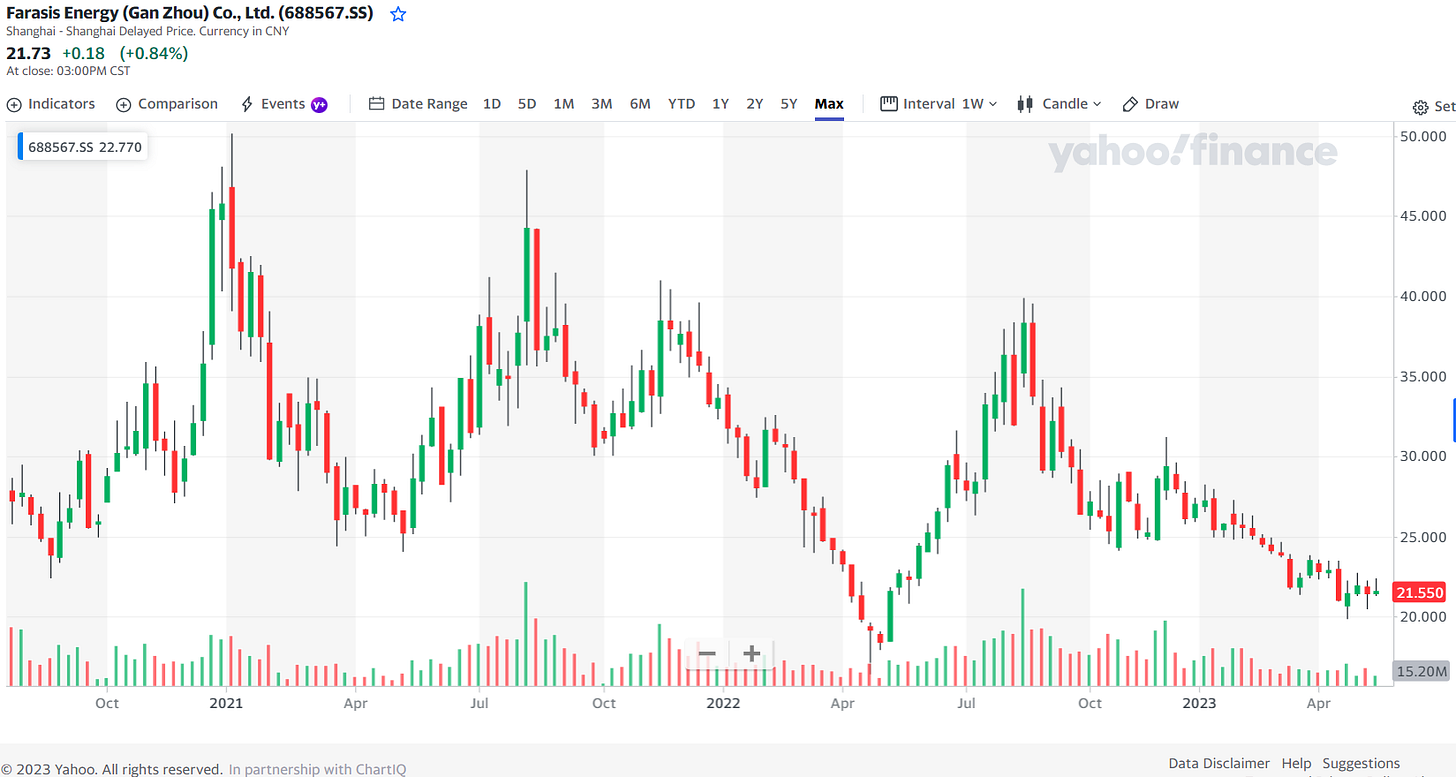Open chart Settings gear
This screenshot has height=777, width=1456.
1420,107
